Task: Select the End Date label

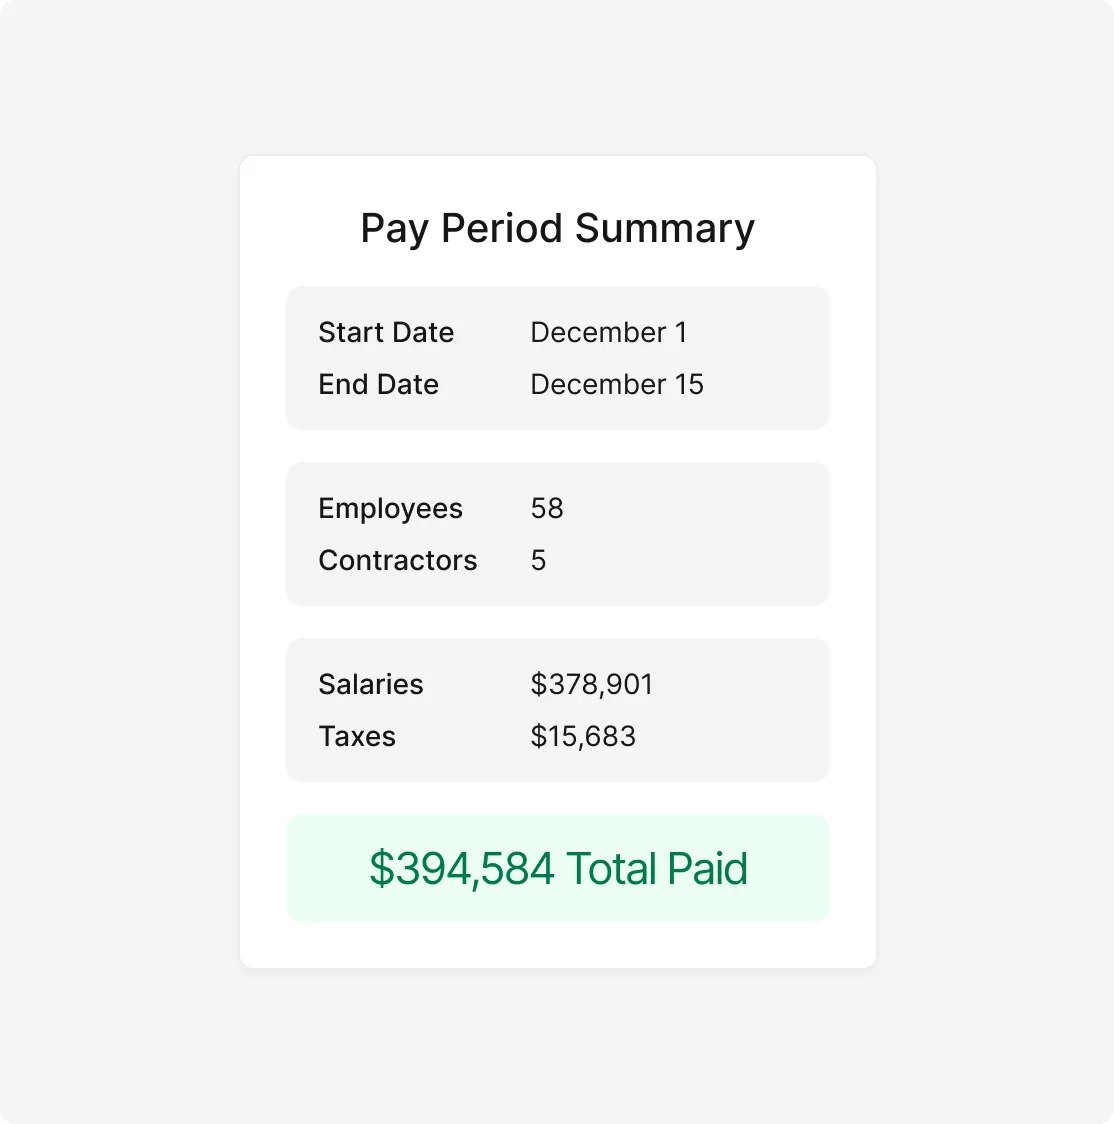Action: coord(378,384)
